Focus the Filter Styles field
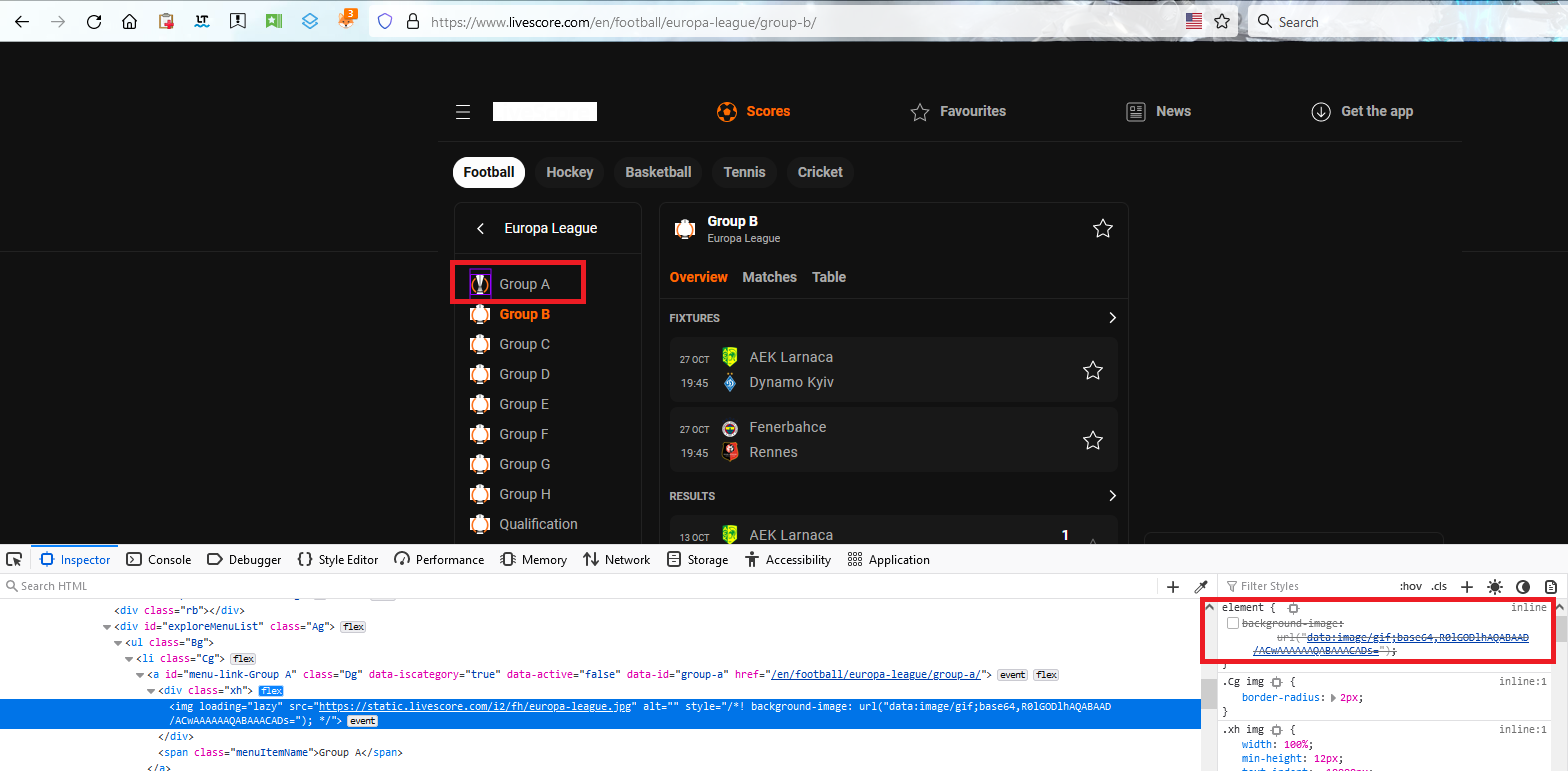 pos(1305,587)
